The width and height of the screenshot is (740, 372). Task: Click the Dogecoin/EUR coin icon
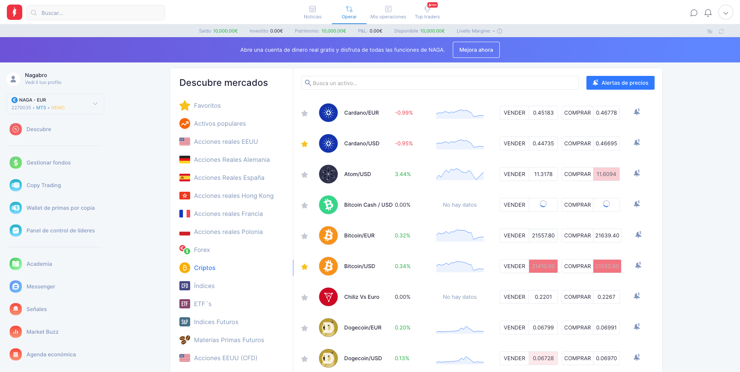tap(328, 328)
